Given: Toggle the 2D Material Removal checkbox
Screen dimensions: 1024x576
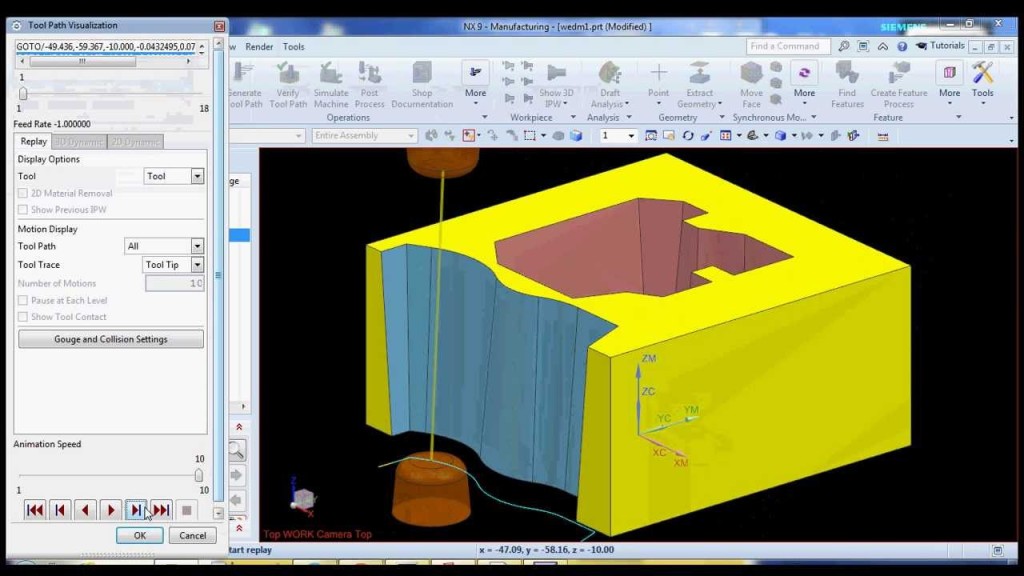Looking at the screenshot, I should pyautogui.click(x=23, y=193).
